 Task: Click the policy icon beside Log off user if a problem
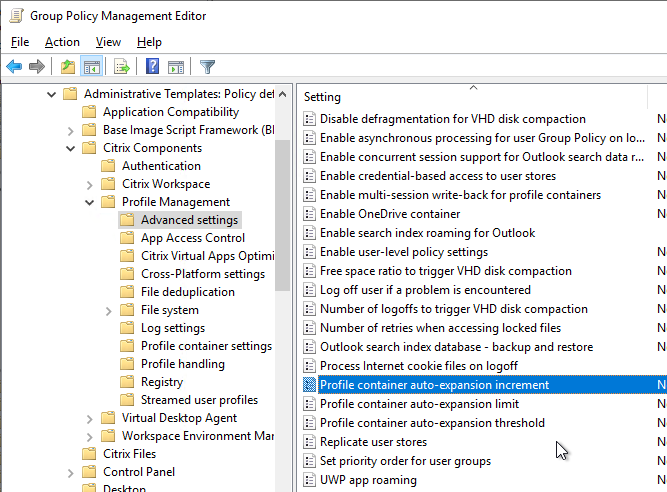pos(309,290)
